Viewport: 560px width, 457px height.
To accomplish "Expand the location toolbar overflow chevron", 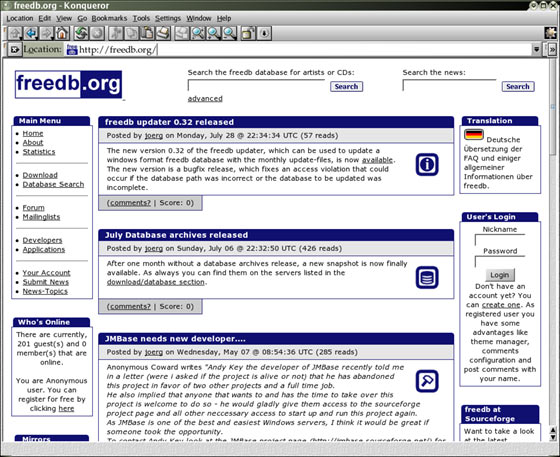I will (x=552, y=50).
